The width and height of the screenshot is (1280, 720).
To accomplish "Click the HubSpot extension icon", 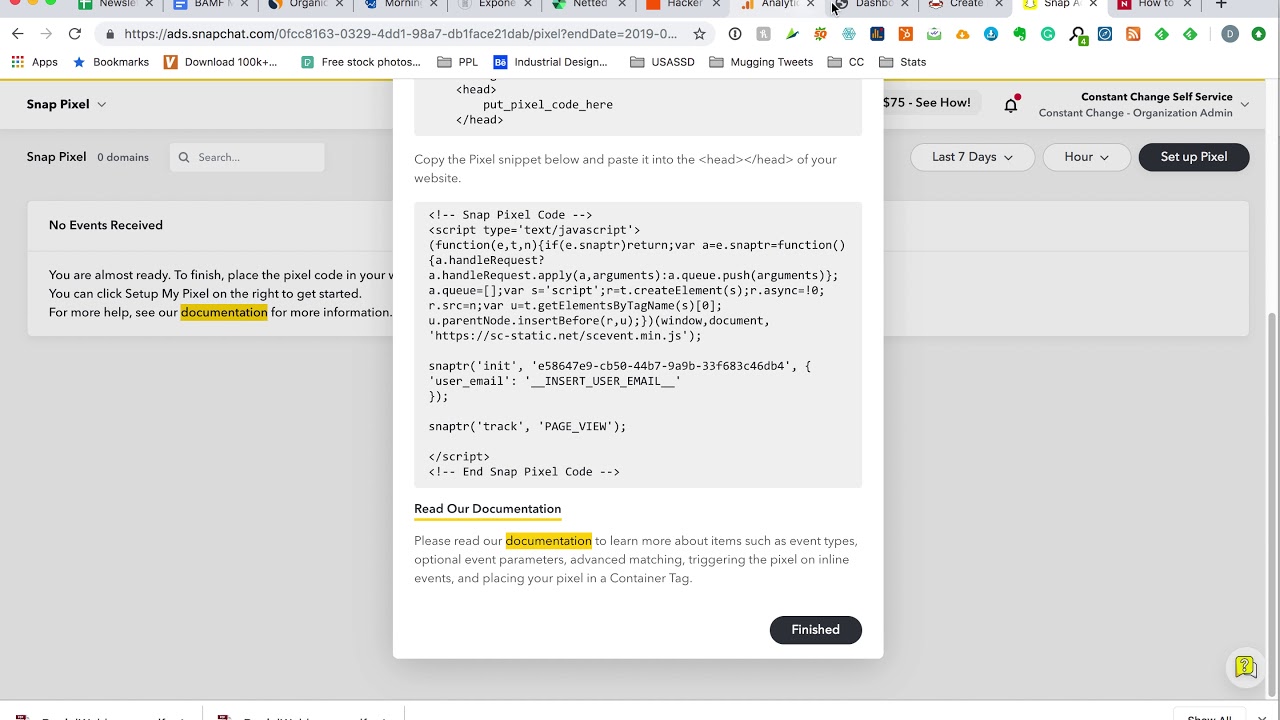I will pyautogui.click(x=905, y=34).
